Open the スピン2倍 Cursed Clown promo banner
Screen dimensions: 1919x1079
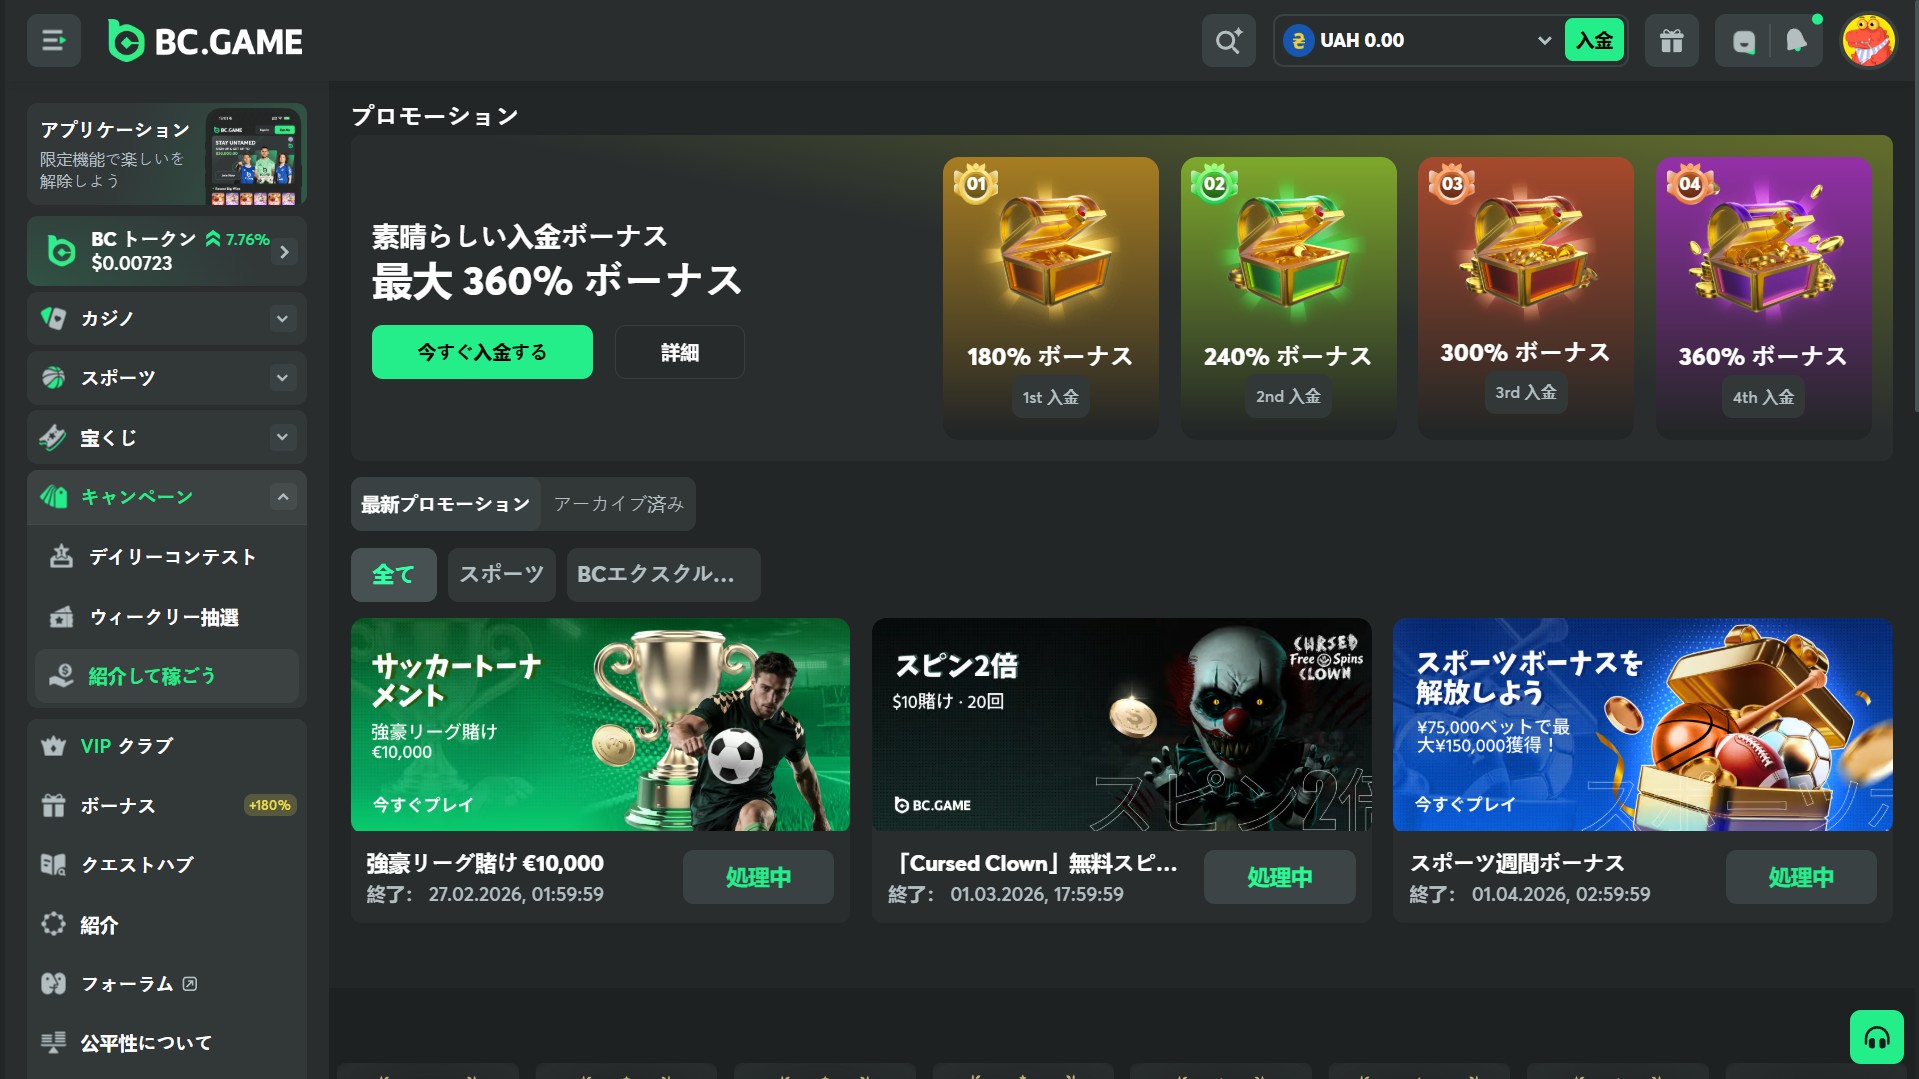coord(1121,724)
